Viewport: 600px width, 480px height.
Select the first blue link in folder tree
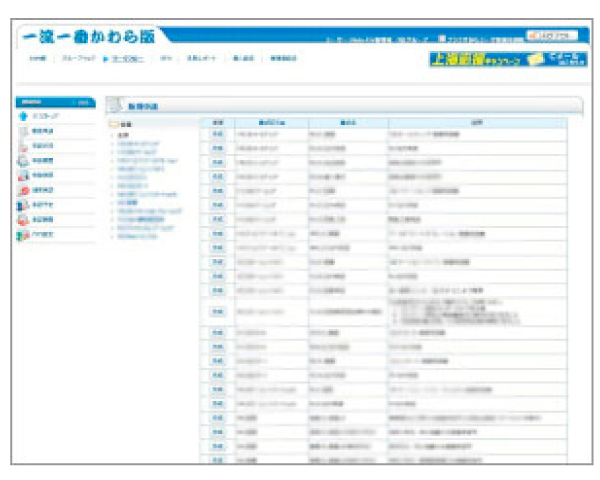pos(136,143)
